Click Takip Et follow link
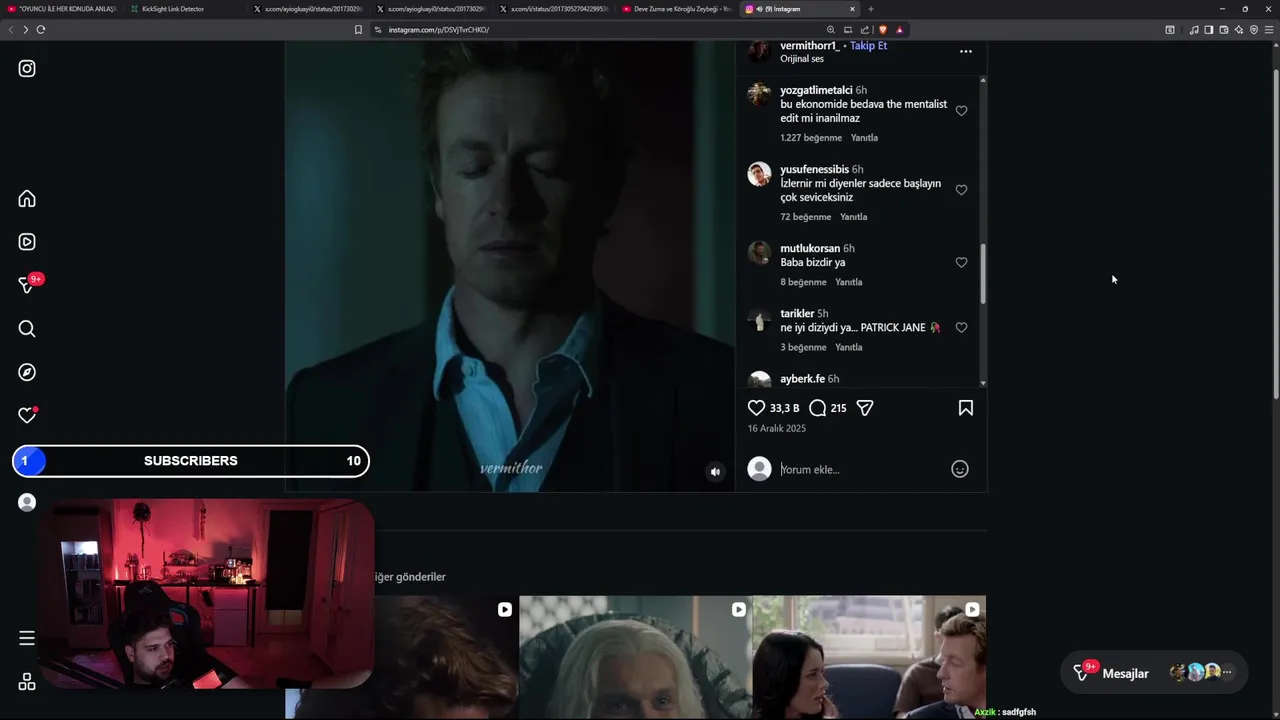This screenshot has width=1280, height=720. click(x=868, y=46)
